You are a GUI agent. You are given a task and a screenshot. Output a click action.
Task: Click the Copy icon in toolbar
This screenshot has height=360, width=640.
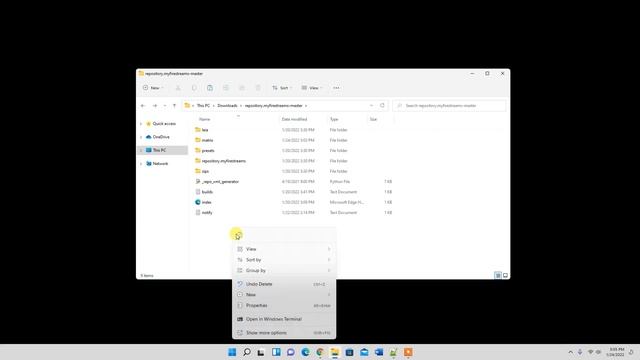[x=194, y=88]
